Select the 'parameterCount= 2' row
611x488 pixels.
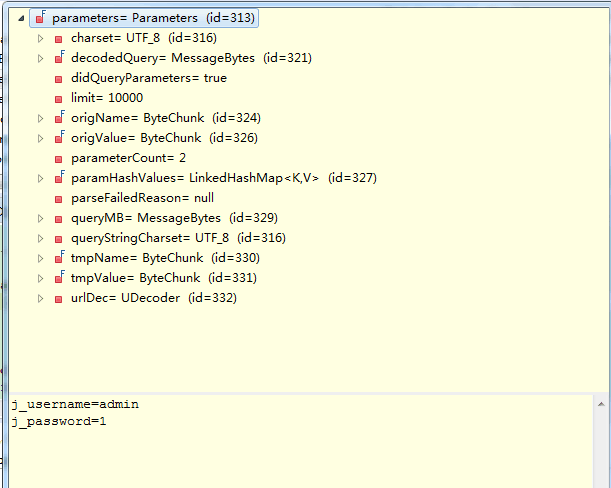pyautogui.click(x=129, y=158)
